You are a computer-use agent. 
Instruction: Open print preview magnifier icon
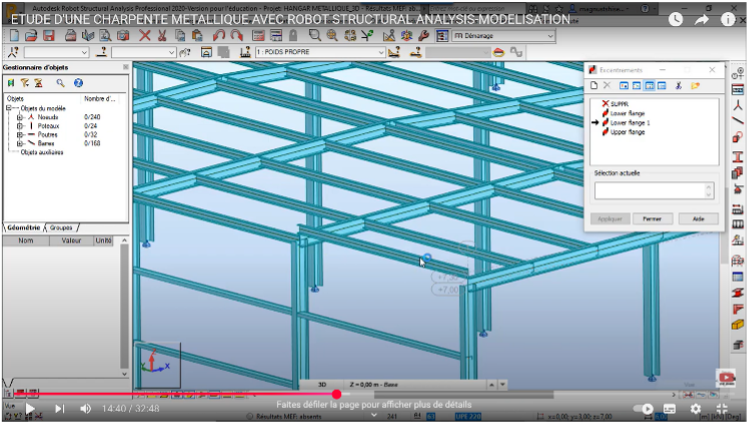(x=105, y=35)
